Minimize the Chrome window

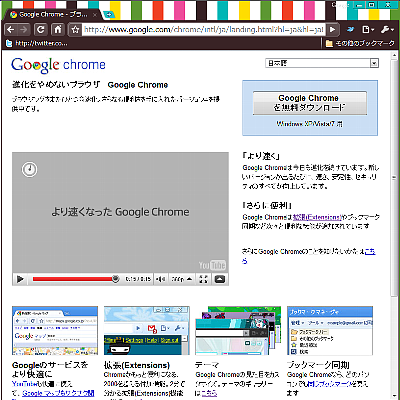tap(359, 5)
